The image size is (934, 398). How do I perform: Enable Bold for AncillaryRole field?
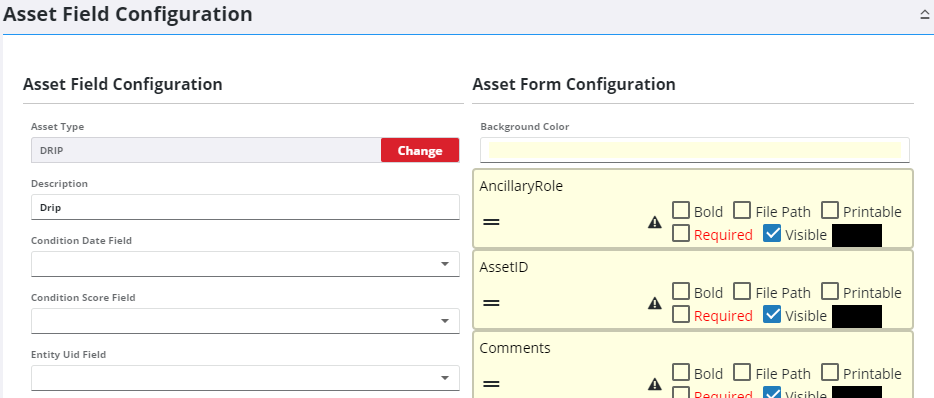[x=681, y=210]
